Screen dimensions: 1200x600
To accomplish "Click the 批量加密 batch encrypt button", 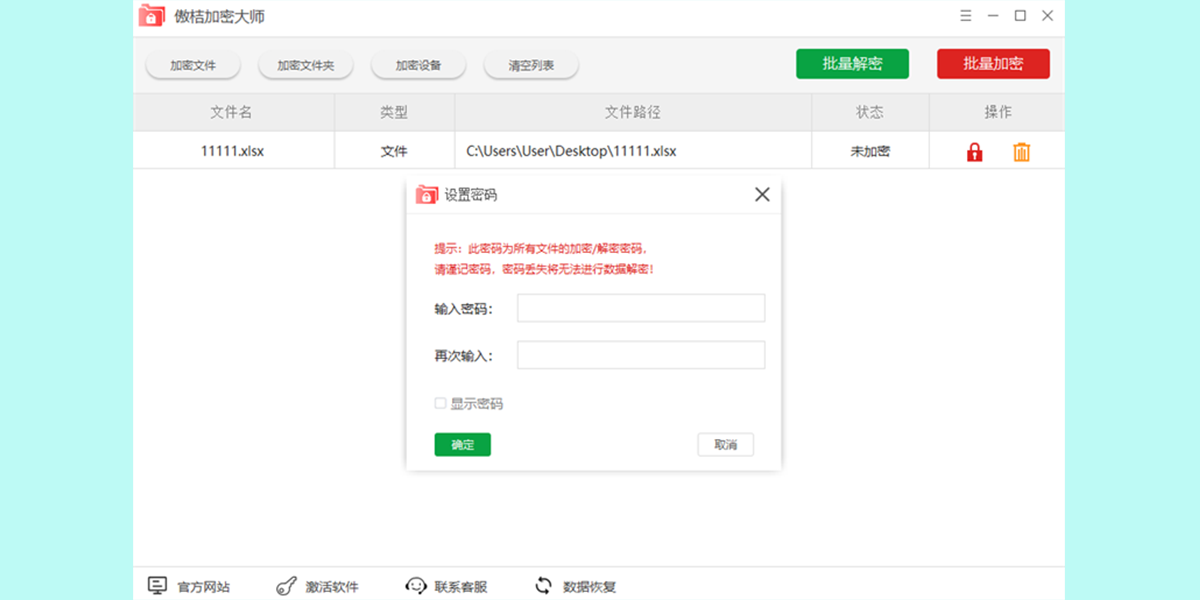I will [x=993, y=63].
